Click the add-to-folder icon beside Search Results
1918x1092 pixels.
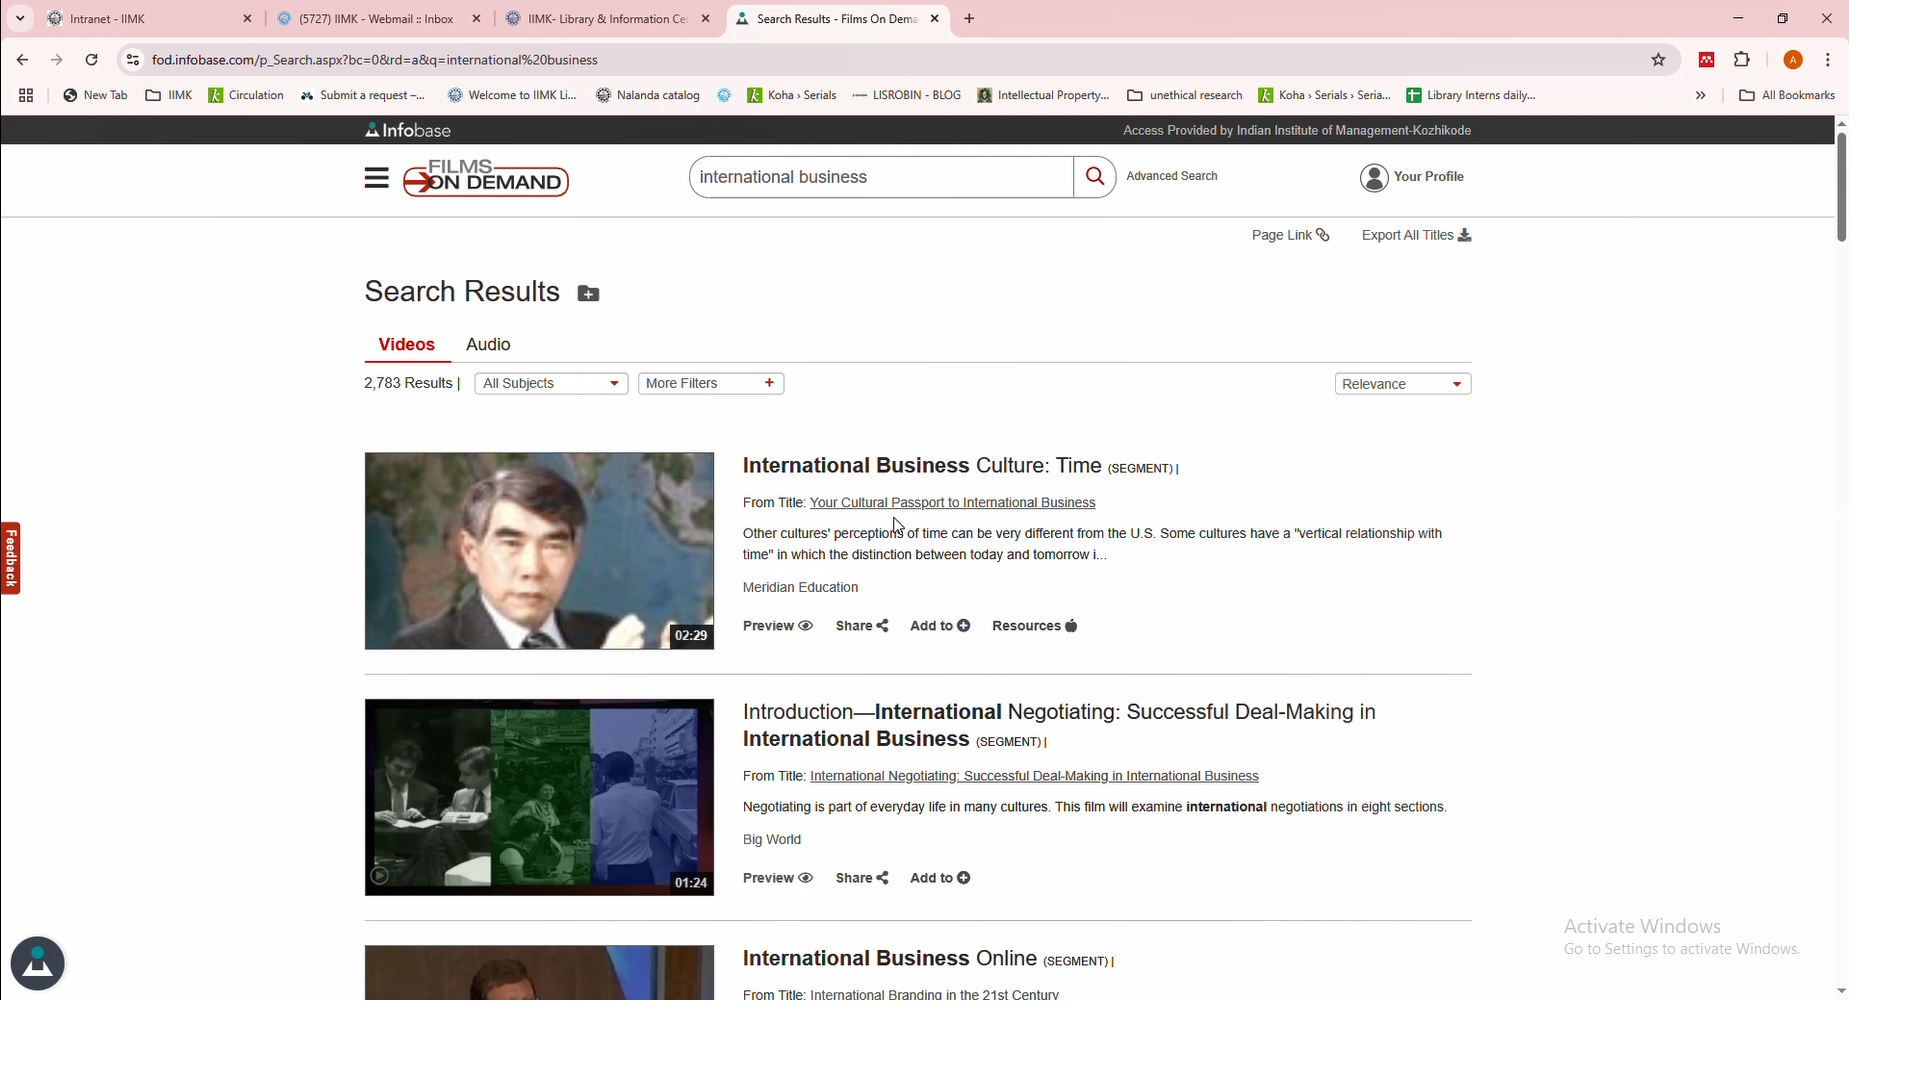[588, 294]
